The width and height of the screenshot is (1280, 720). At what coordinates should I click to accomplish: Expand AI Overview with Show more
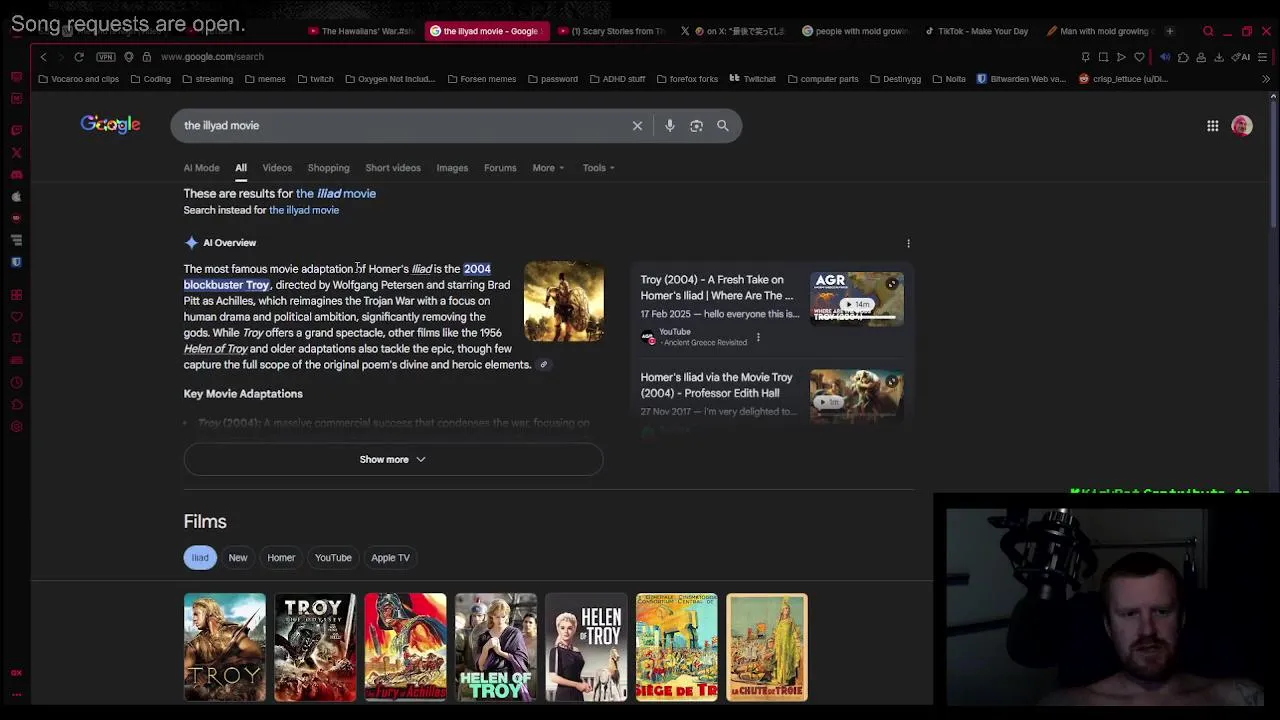pyautogui.click(x=393, y=460)
